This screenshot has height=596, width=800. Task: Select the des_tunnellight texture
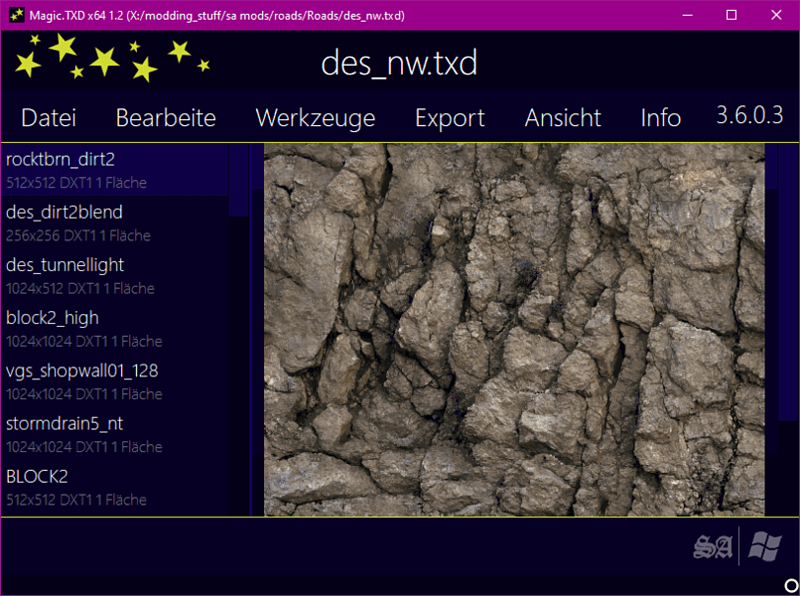click(114, 276)
